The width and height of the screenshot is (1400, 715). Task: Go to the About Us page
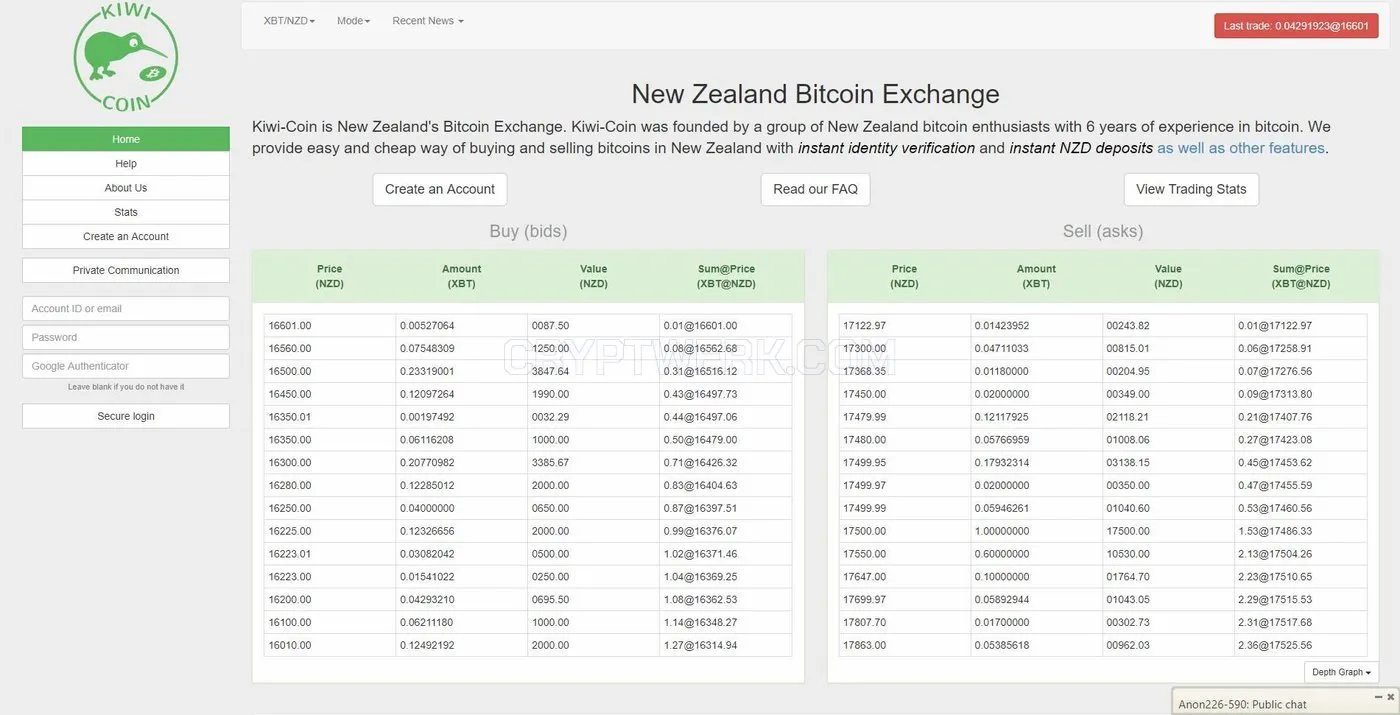pos(126,188)
